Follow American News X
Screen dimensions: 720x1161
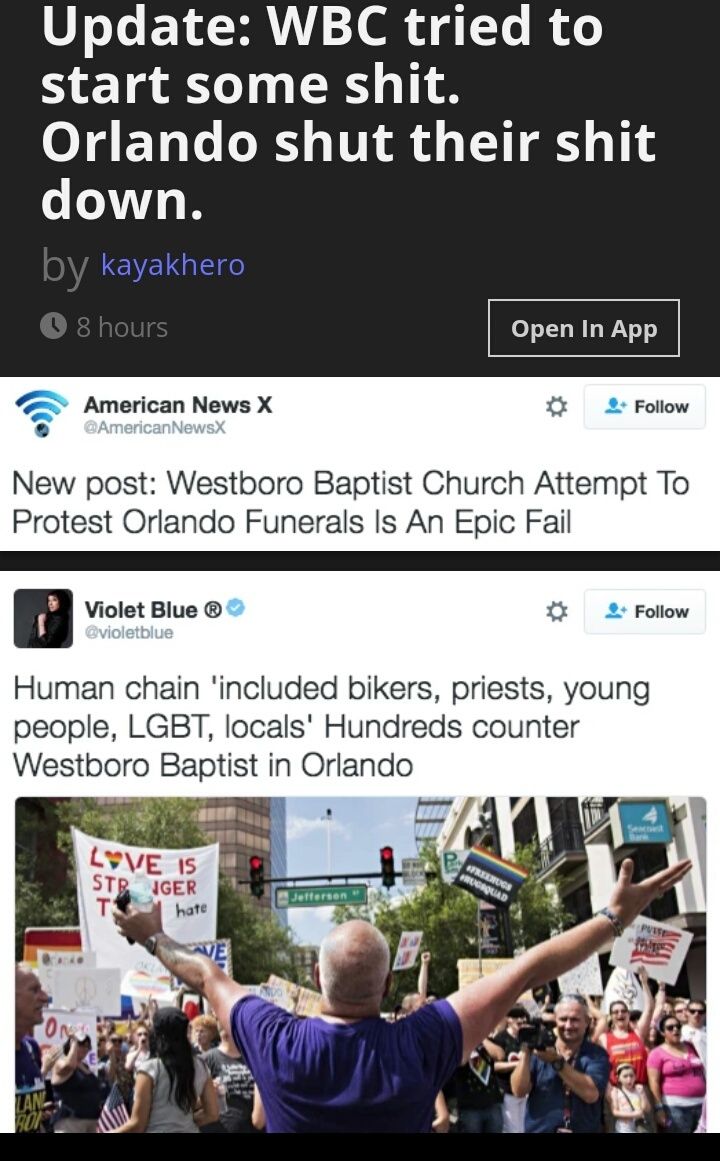[x=644, y=406]
